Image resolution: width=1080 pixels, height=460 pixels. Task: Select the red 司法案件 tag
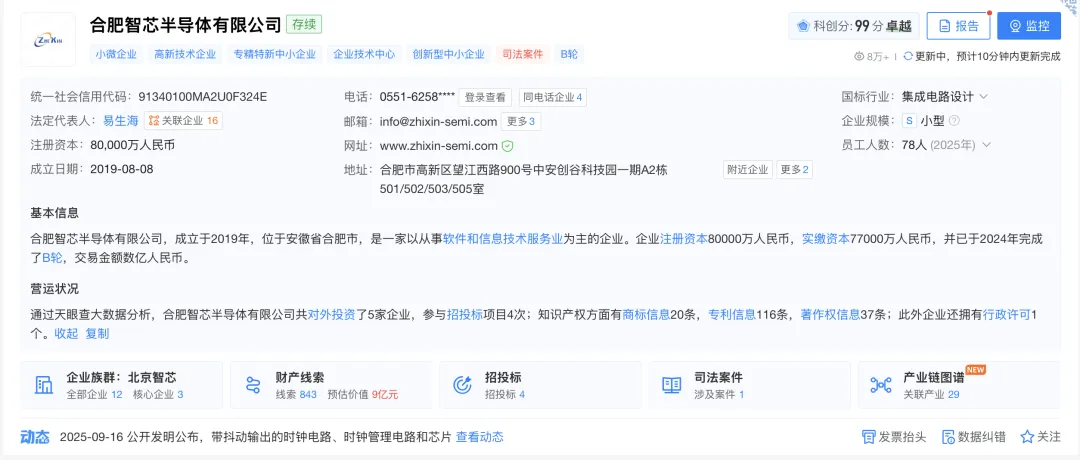(523, 54)
